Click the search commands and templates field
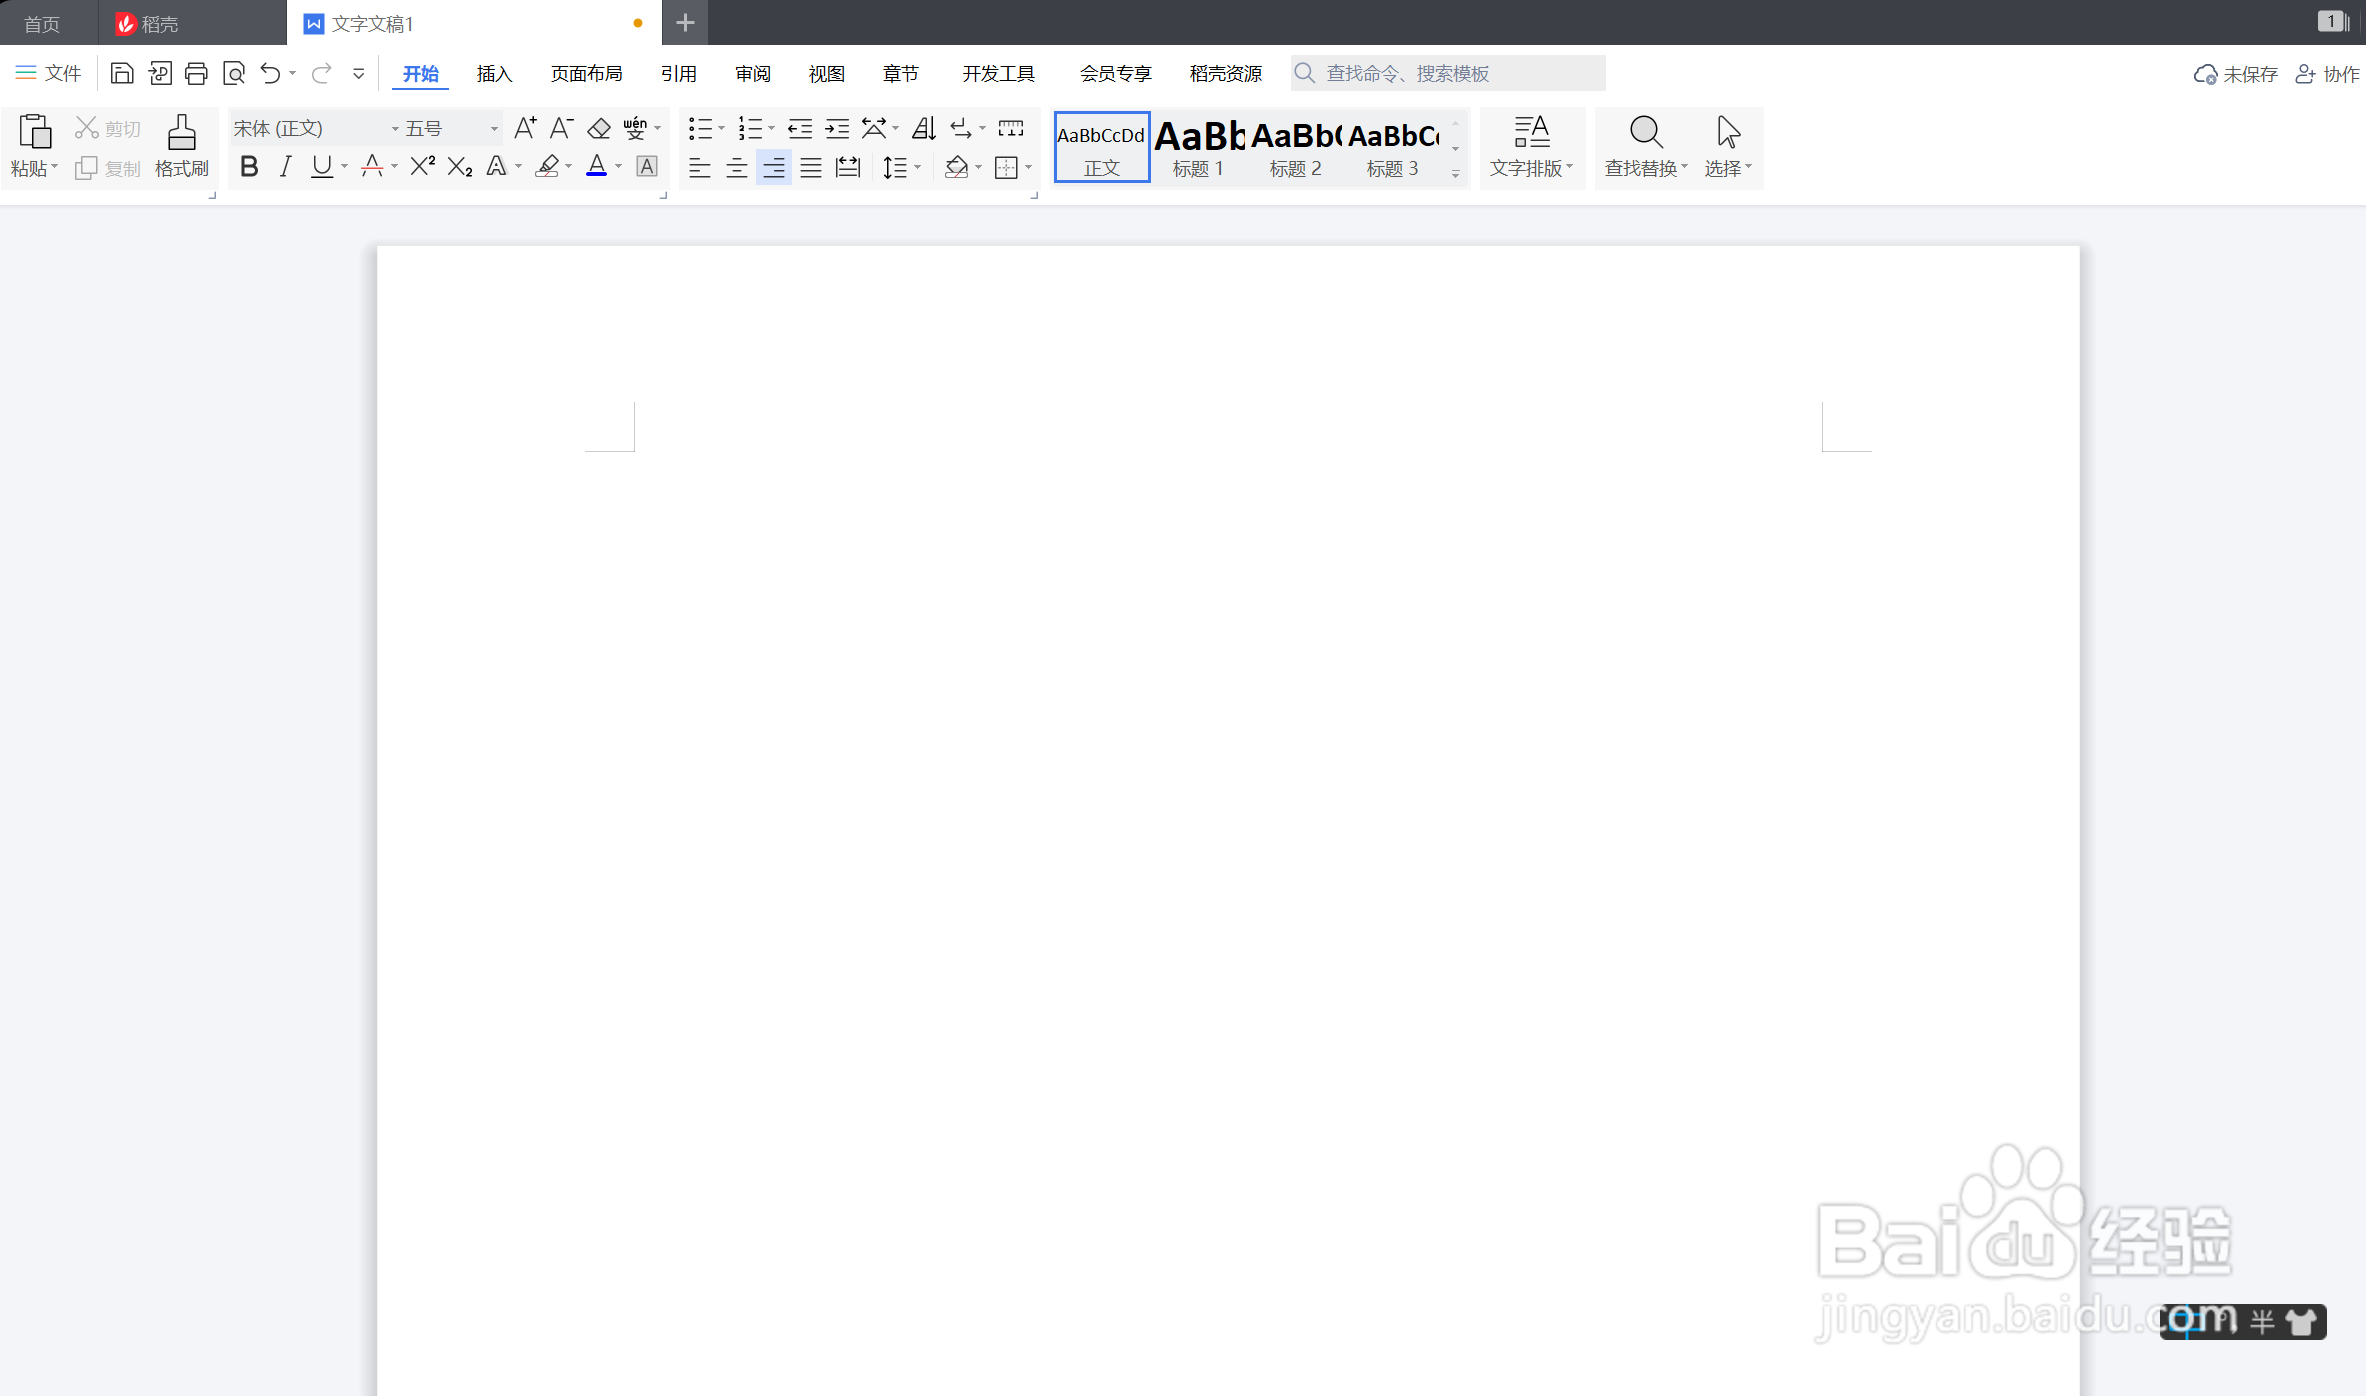Viewport: 2366px width, 1396px height. pyautogui.click(x=1448, y=73)
